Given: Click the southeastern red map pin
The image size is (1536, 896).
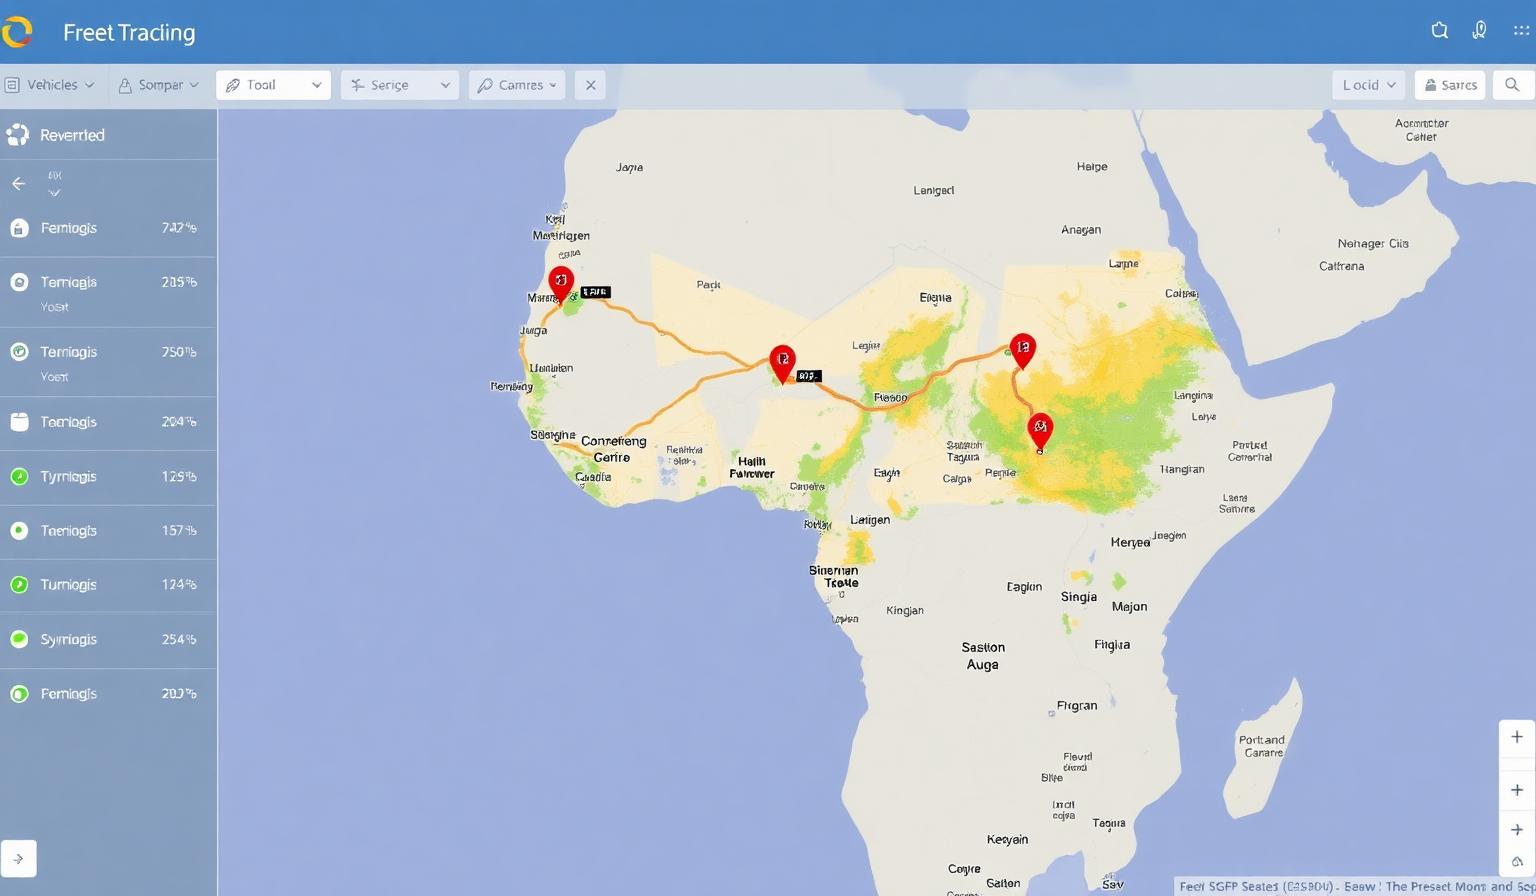Looking at the screenshot, I should [x=1040, y=430].
